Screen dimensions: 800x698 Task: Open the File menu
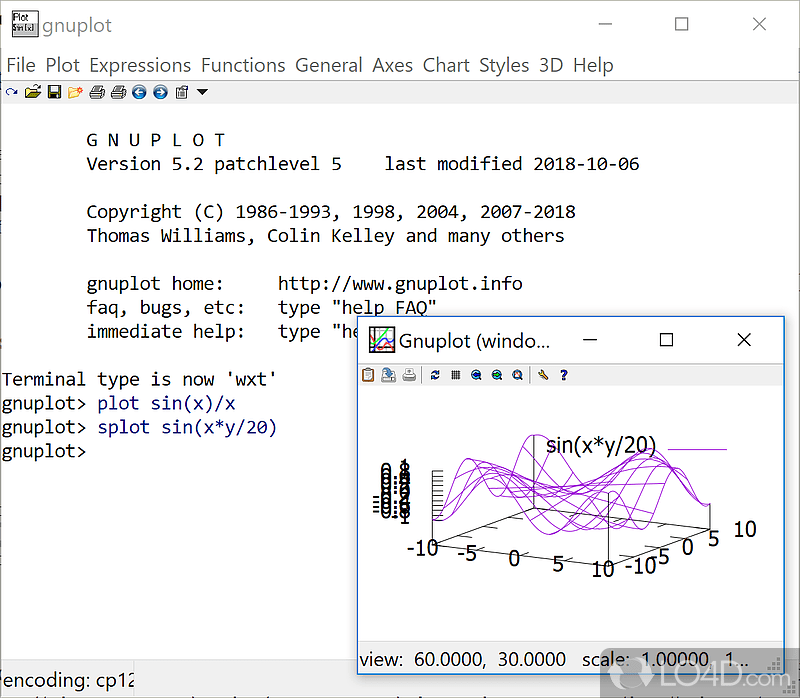pos(21,65)
